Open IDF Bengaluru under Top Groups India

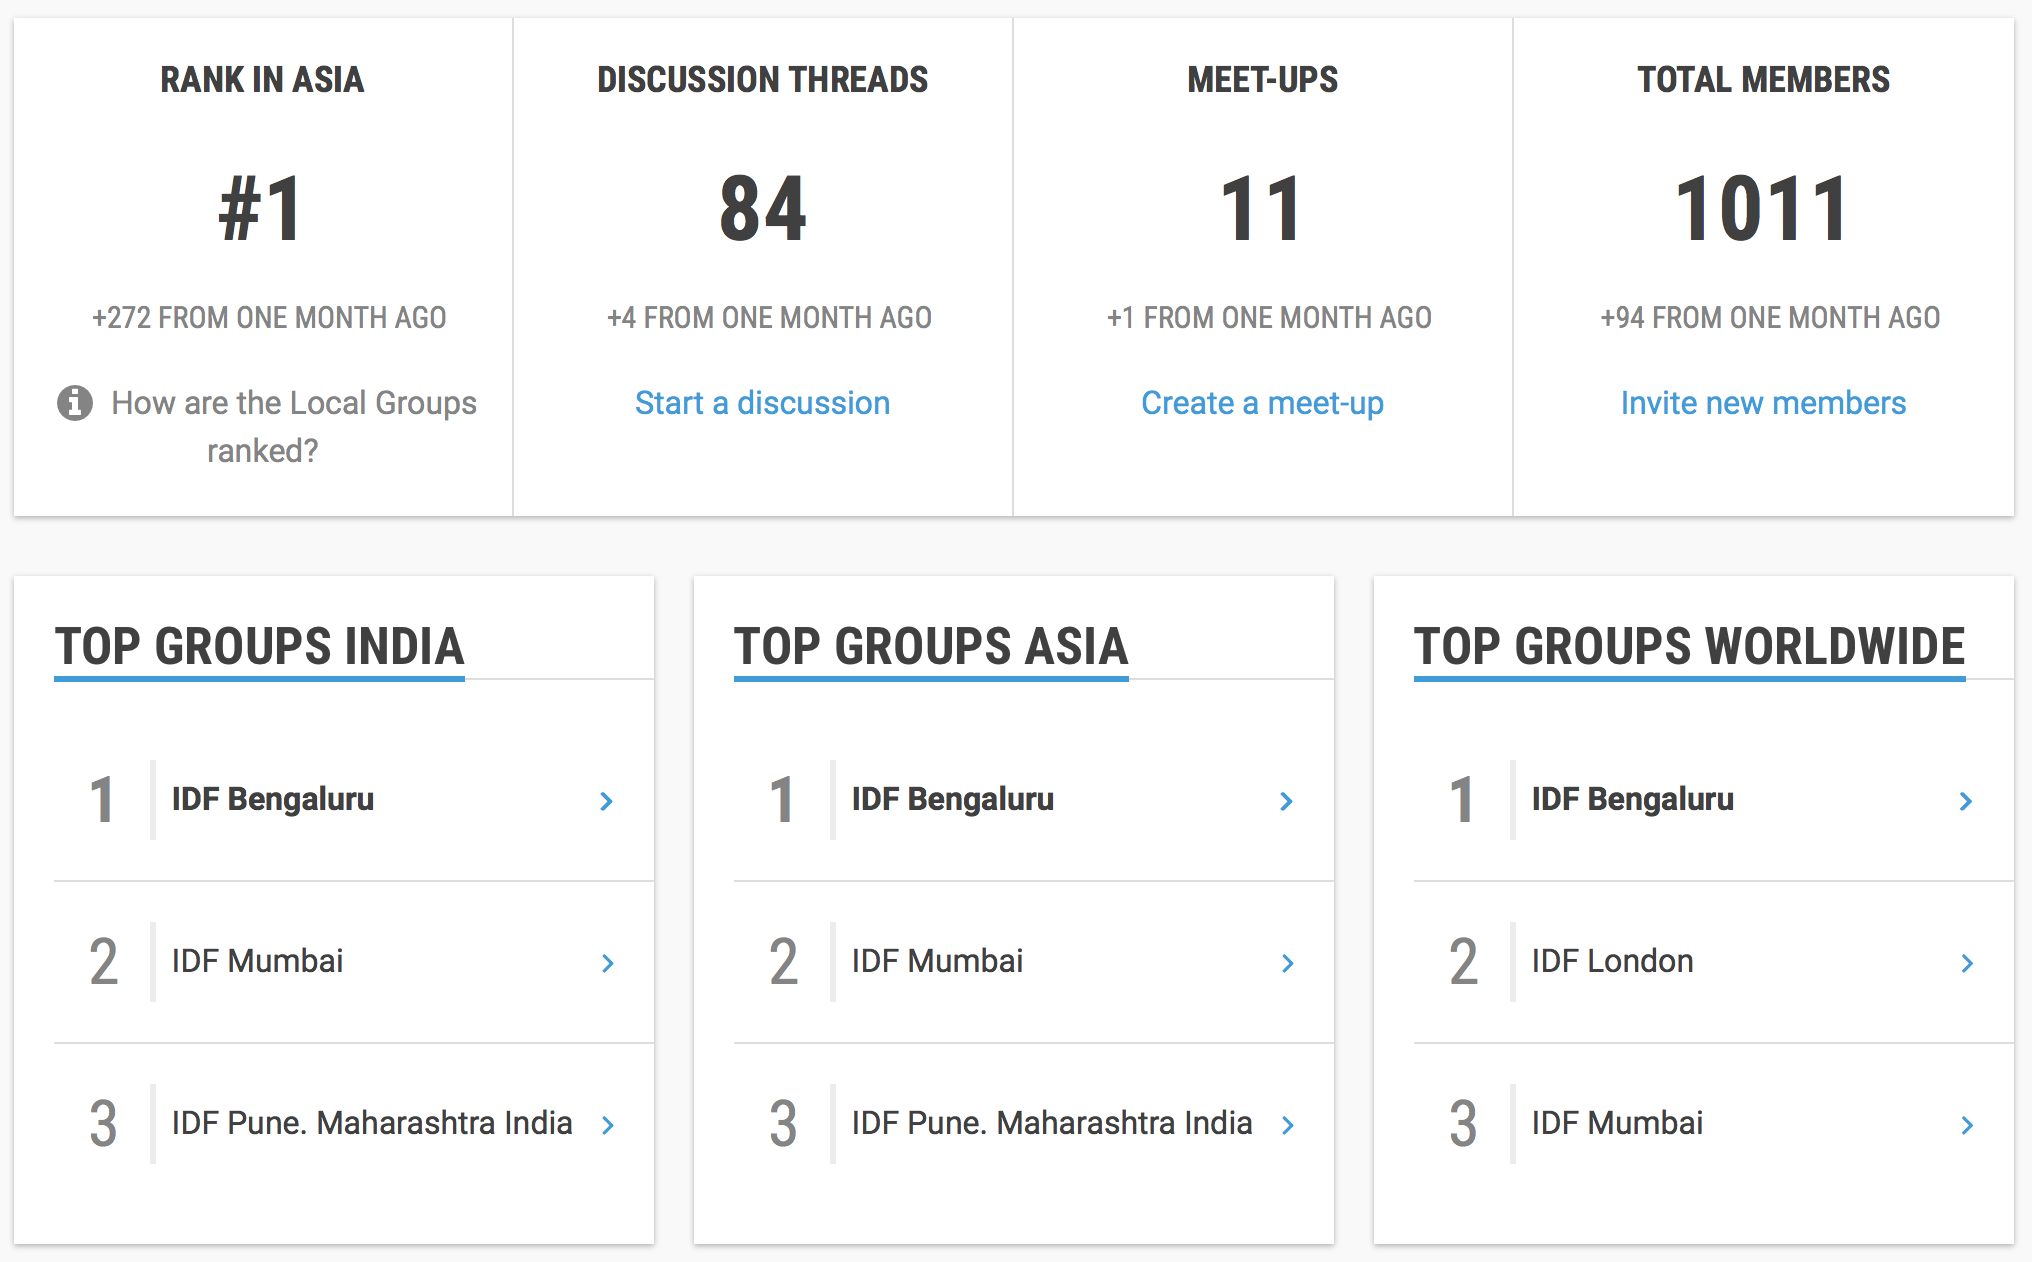273,799
